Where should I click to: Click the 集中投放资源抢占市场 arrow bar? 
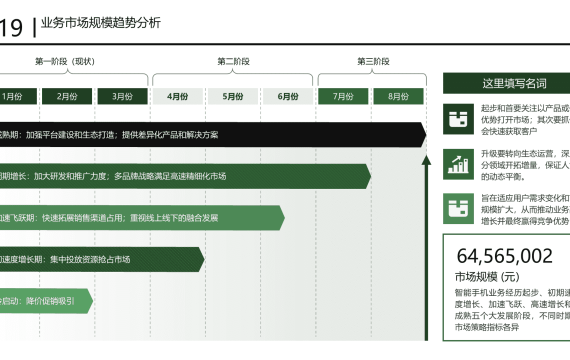pyautogui.click(x=102, y=259)
